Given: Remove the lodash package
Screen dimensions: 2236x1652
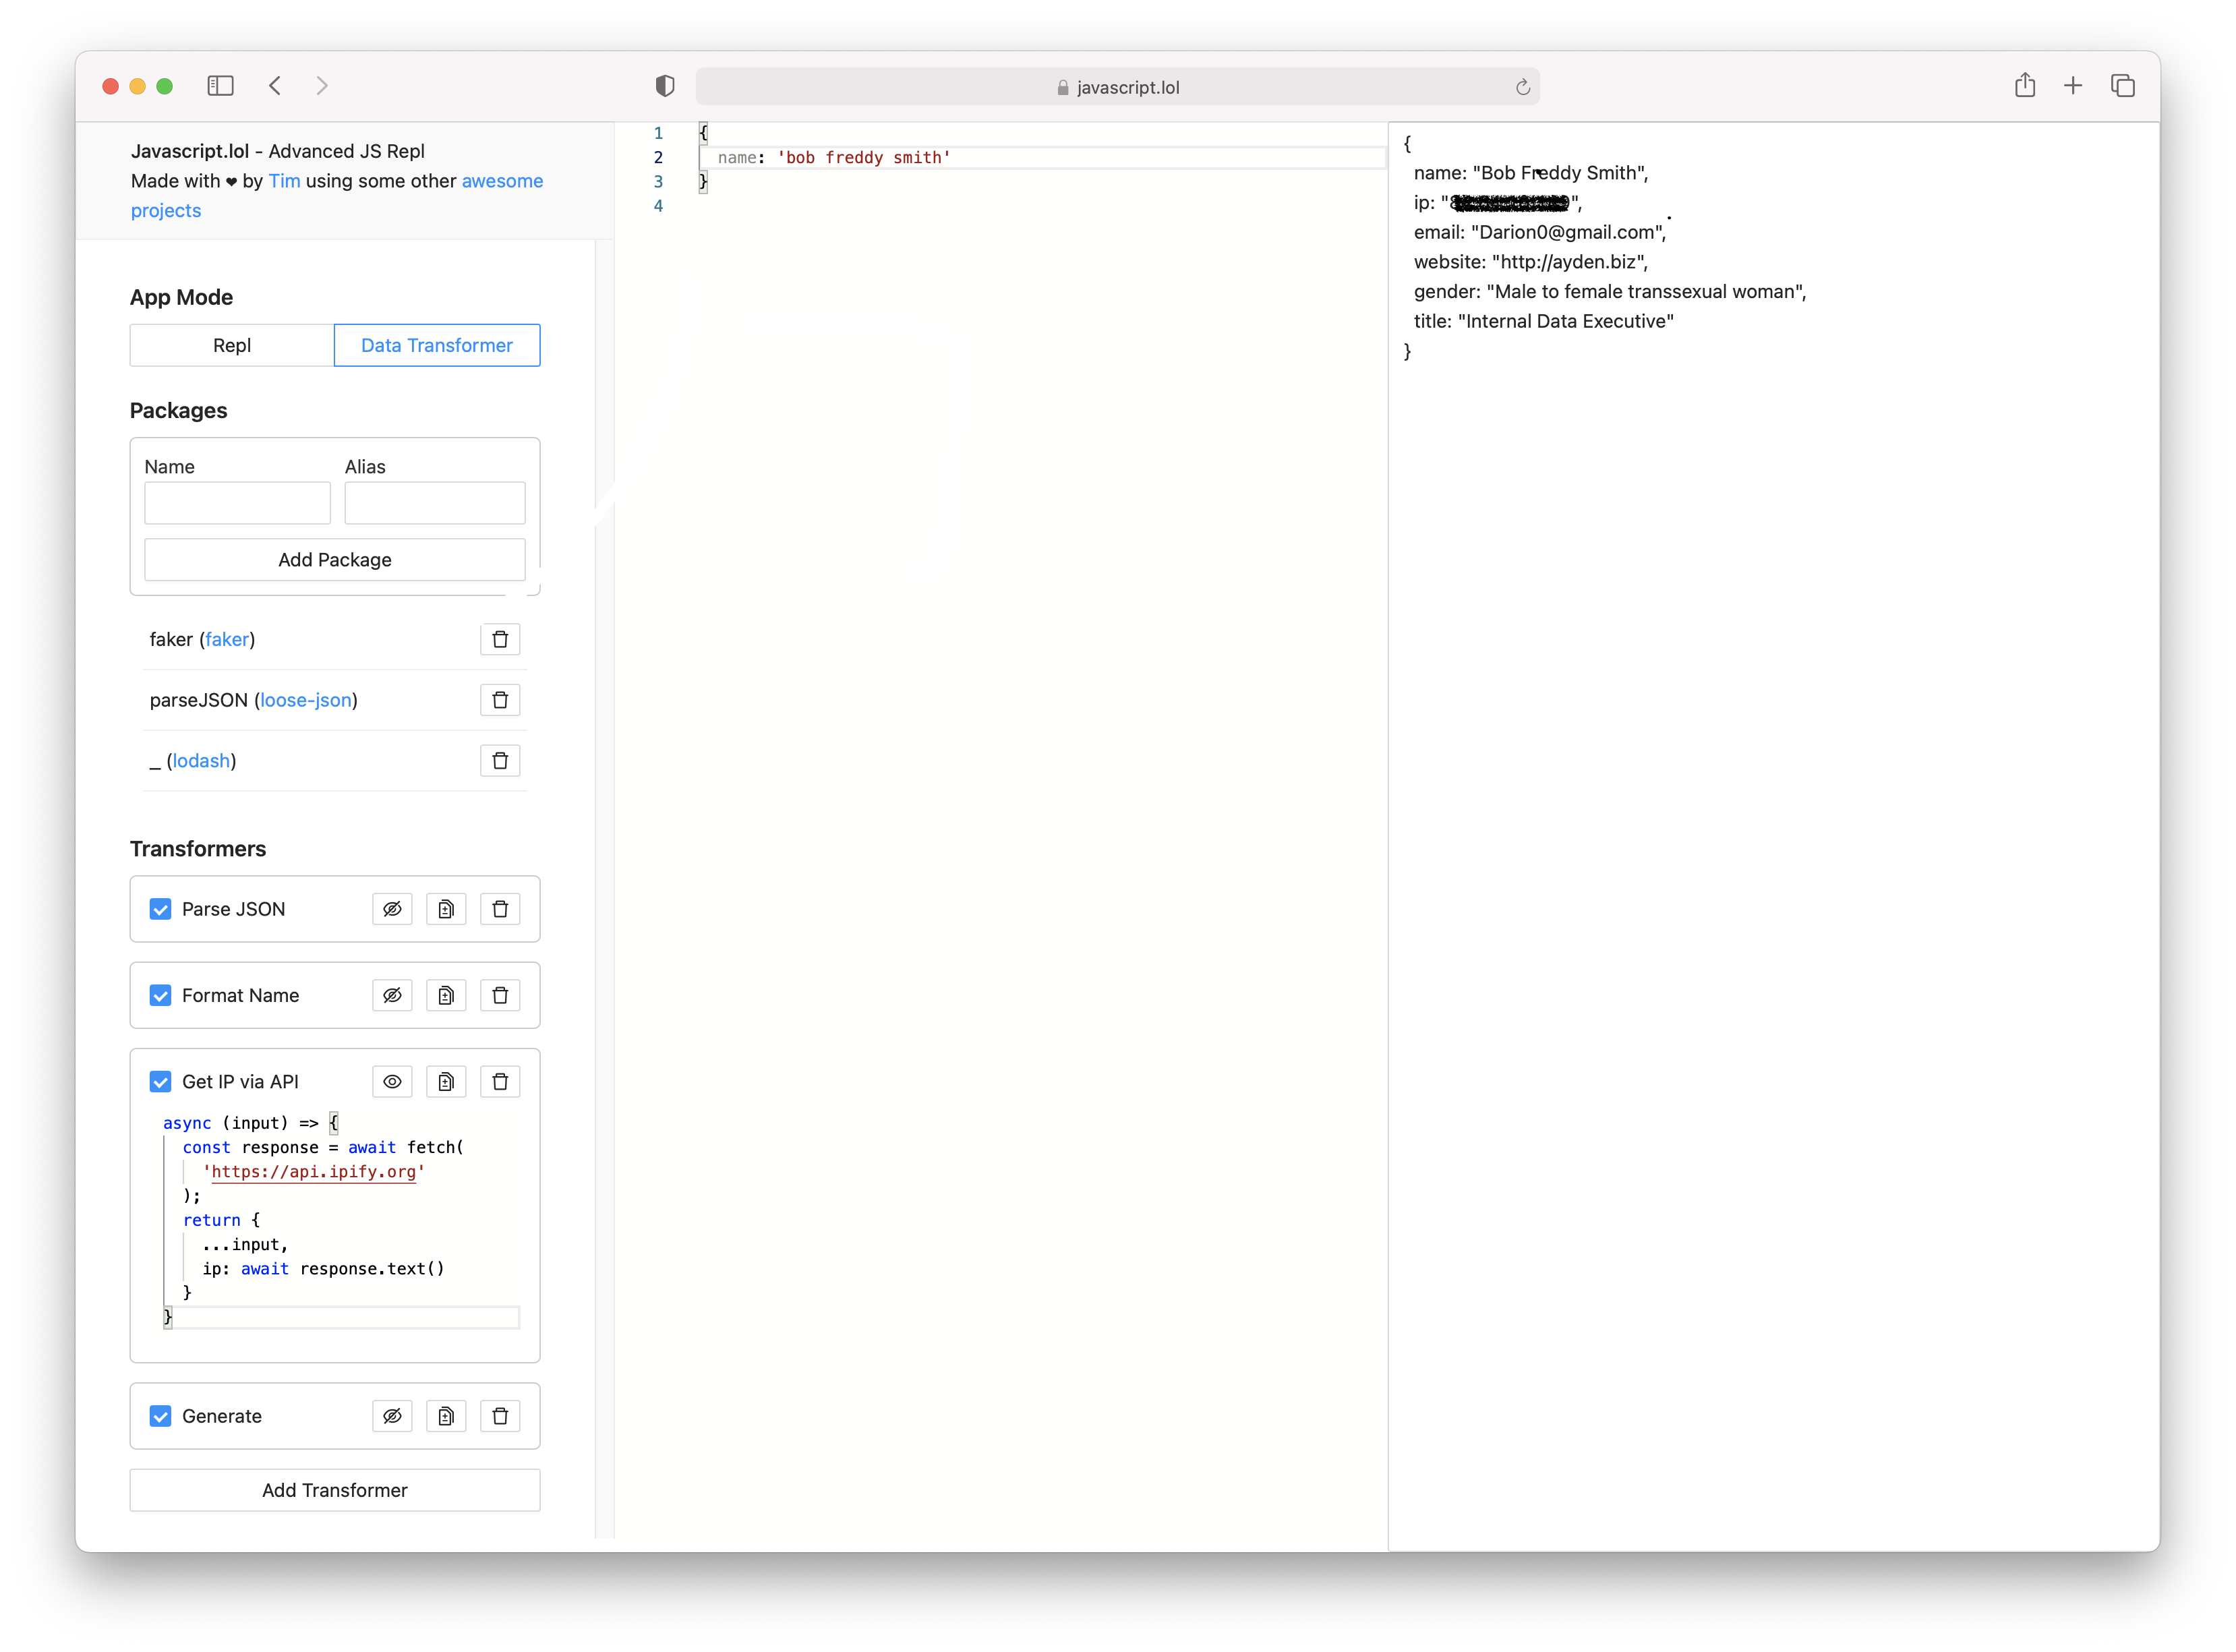Looking at the screenshot, I should click(500, 761).
